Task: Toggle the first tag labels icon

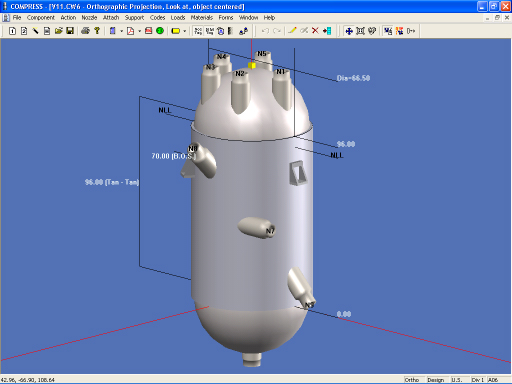Action: (198, 31)
